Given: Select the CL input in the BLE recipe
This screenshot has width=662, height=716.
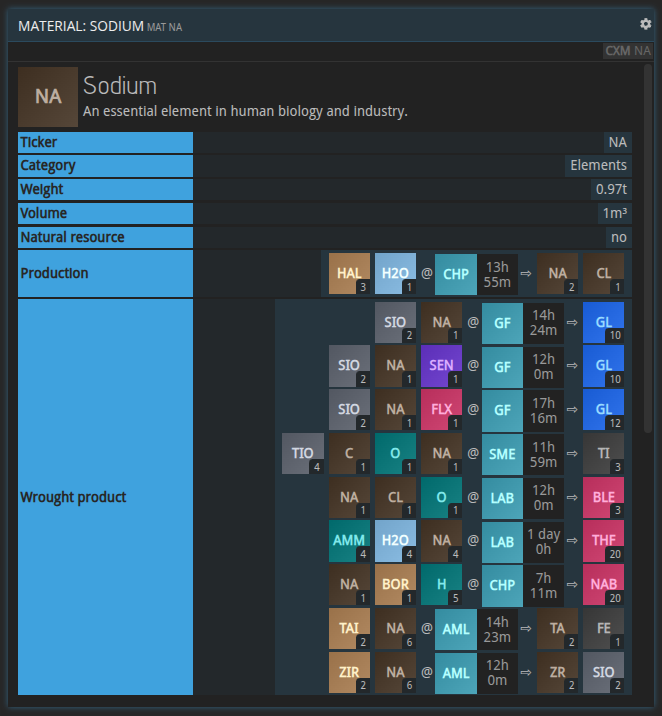Looking at the screenshot, I should [395, 497].
